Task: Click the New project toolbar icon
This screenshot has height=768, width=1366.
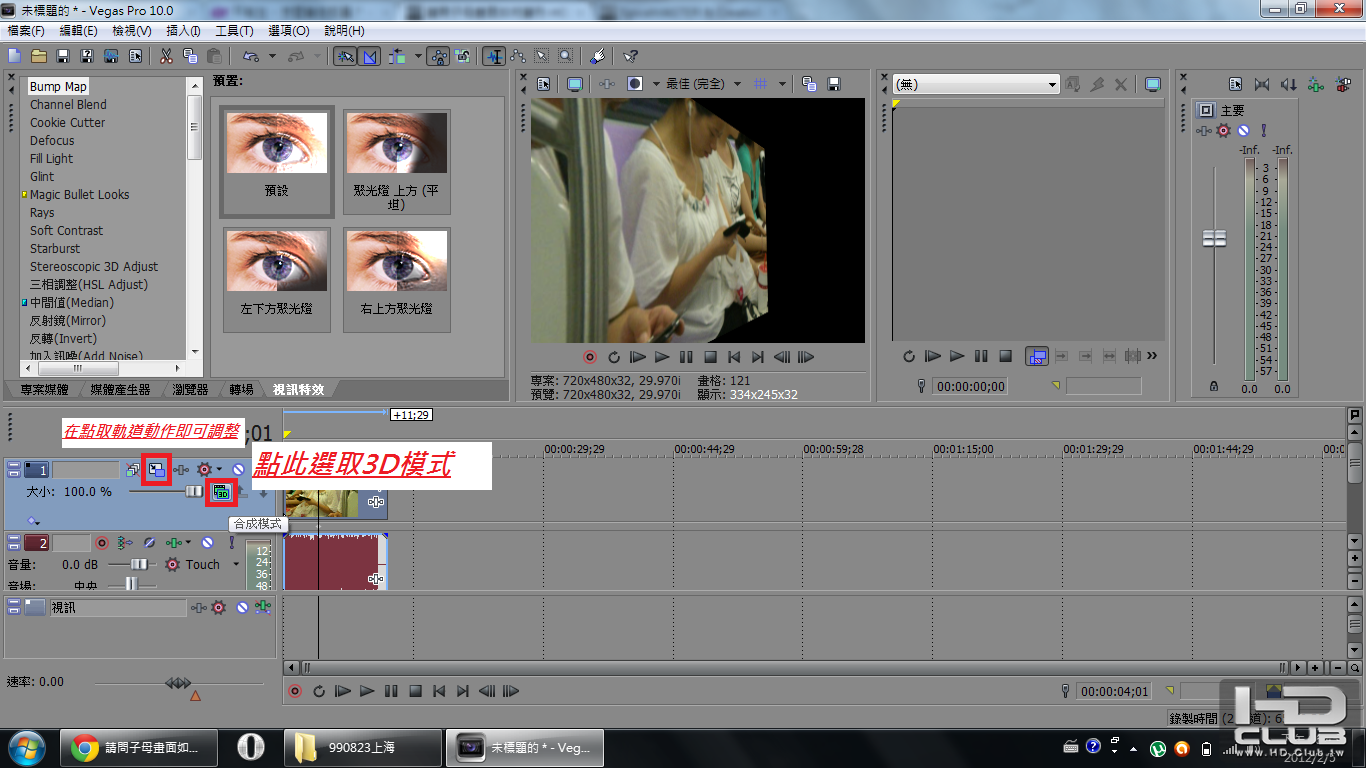Action: 14,56
